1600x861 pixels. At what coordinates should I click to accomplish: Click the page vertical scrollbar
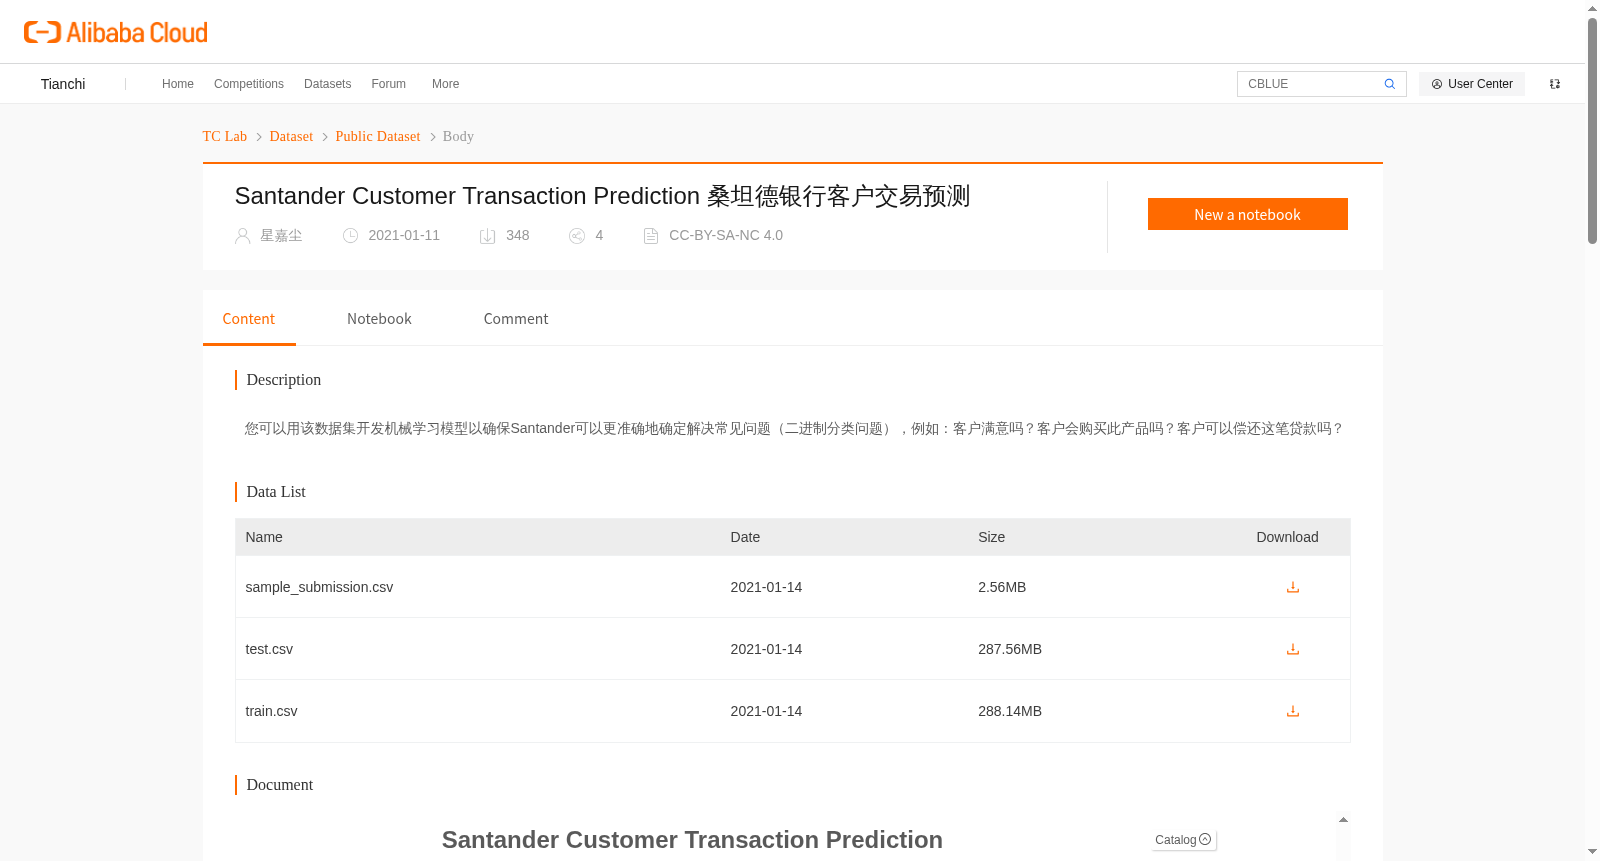pyautogui.click(x=1592, y=130)
